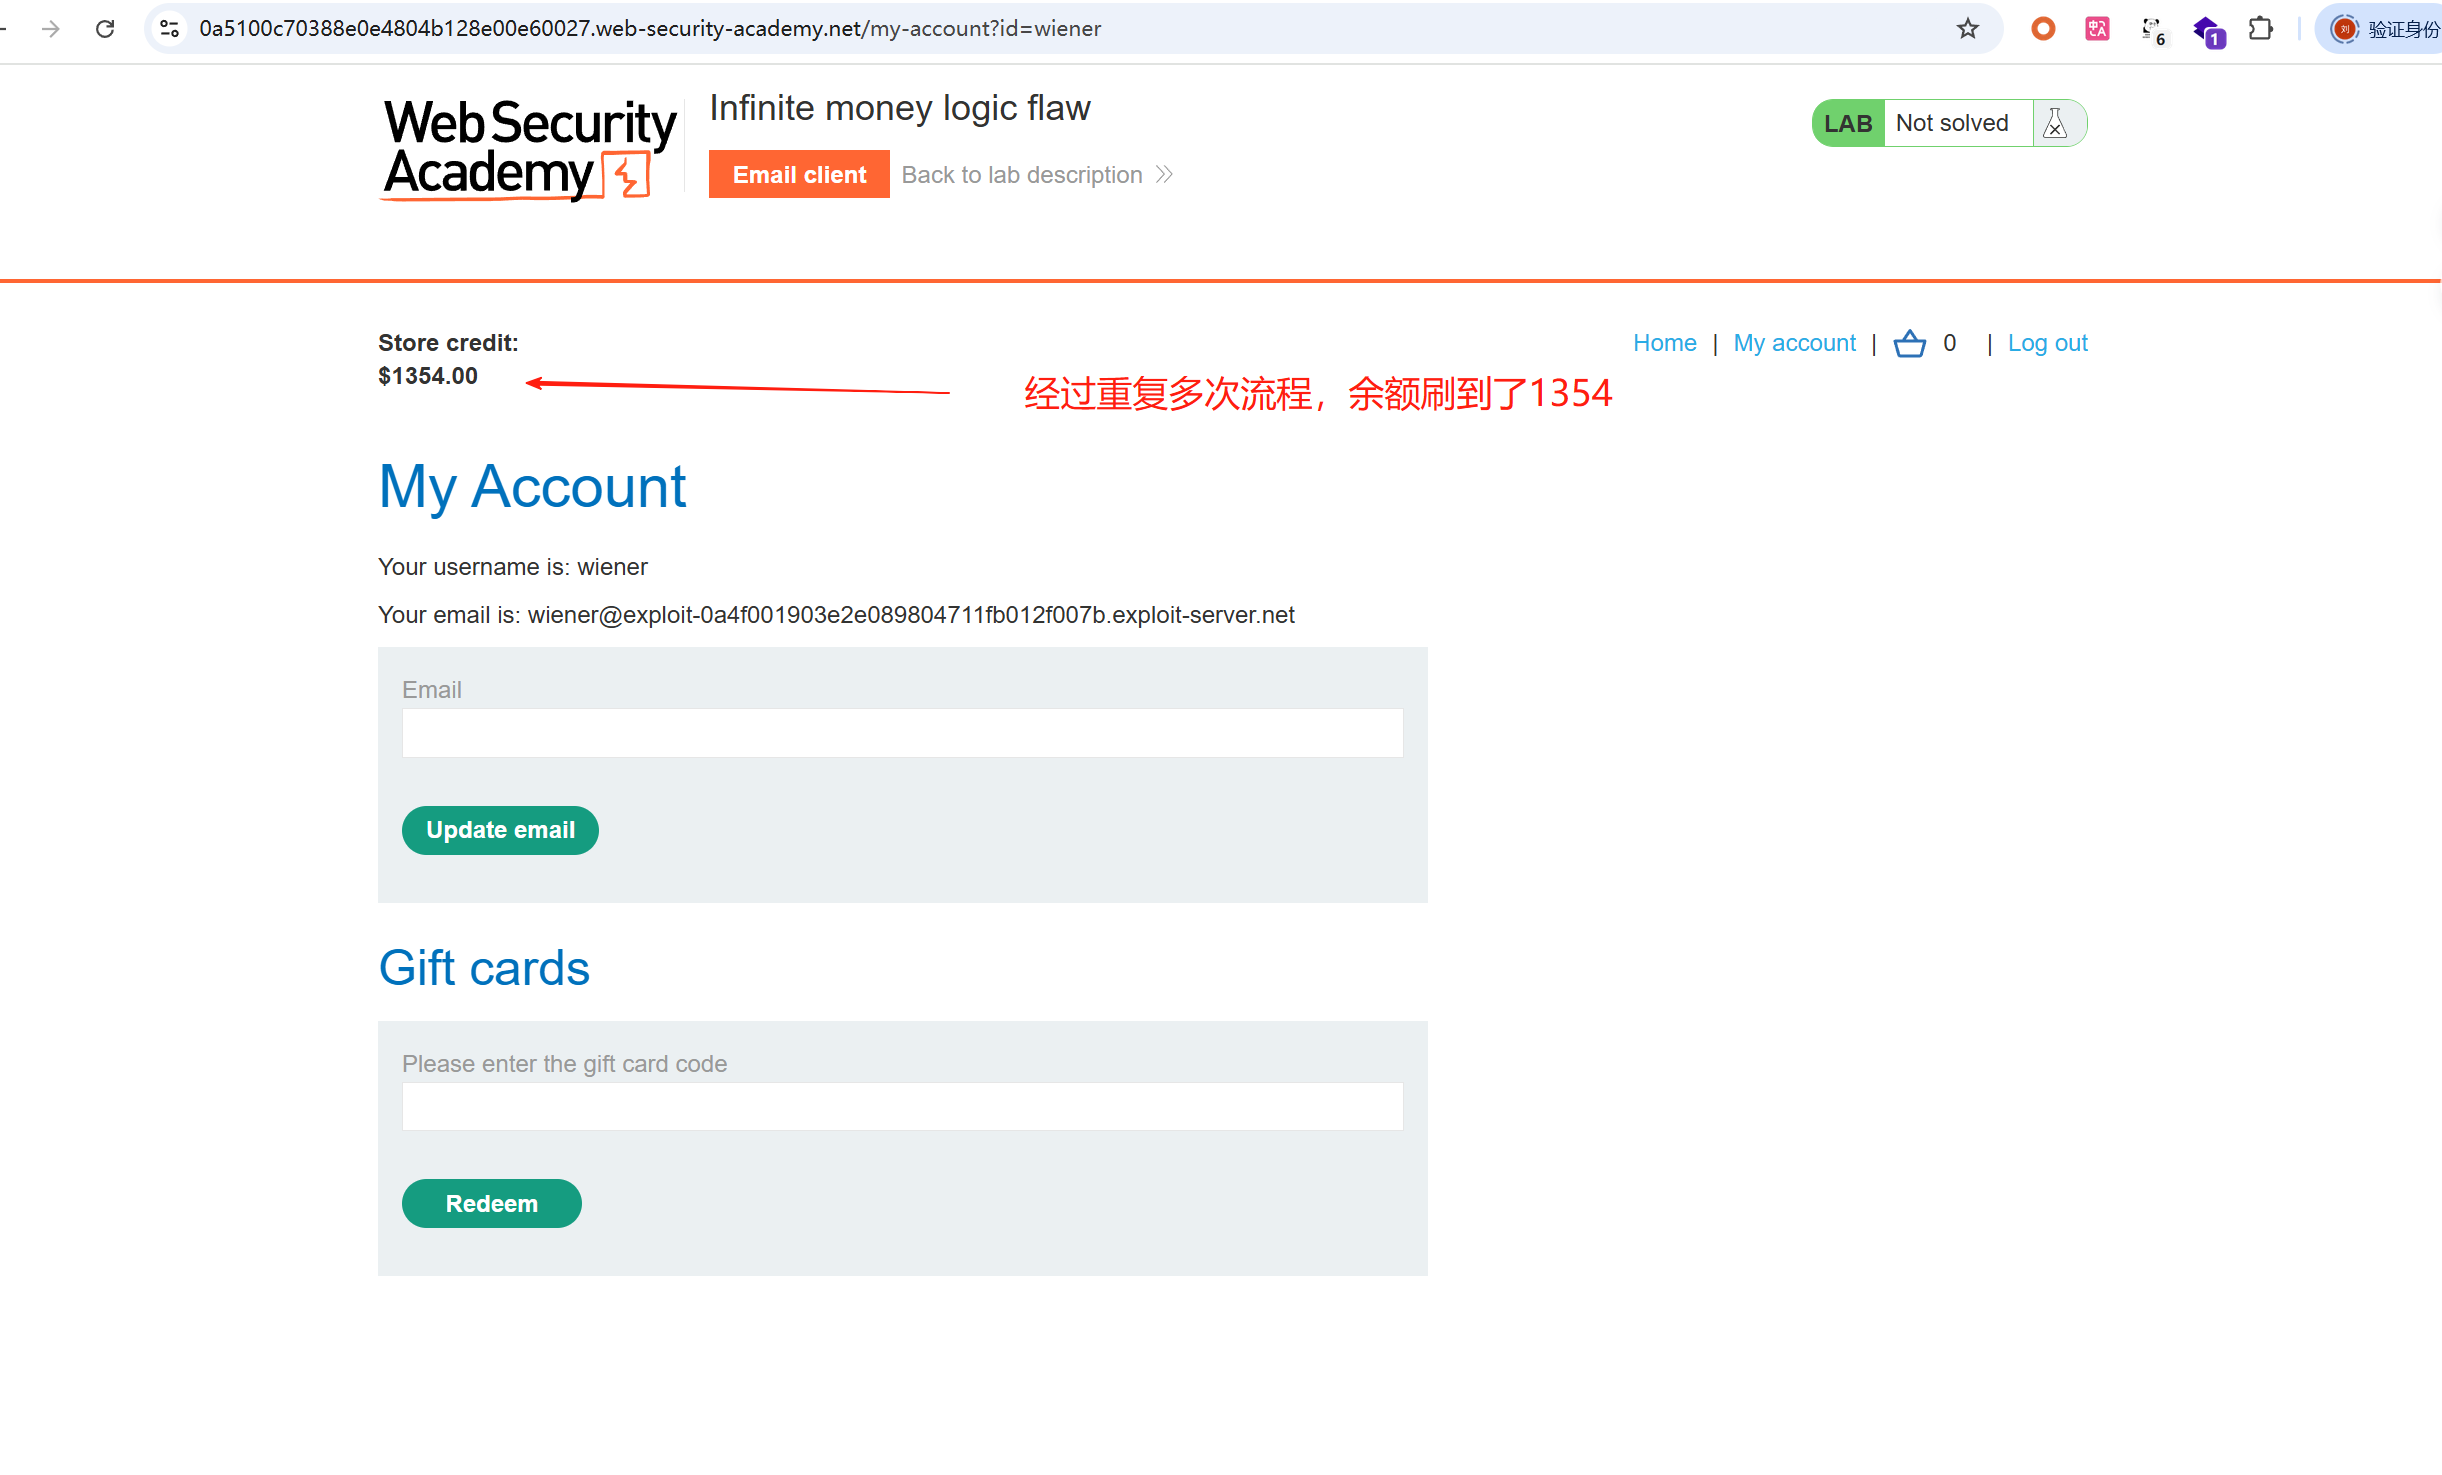The width and height of the screenshot is (2442, 1475).
Task: Open the My account link
Action: pos(1794,343)
